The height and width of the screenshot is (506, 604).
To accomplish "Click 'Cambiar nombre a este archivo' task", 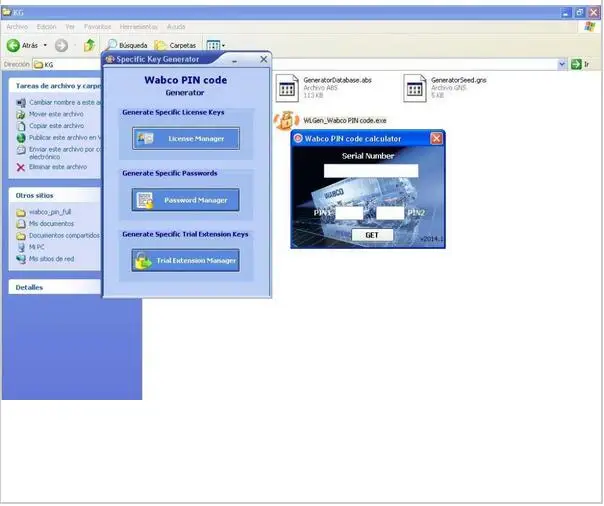I will coord(65,102).
